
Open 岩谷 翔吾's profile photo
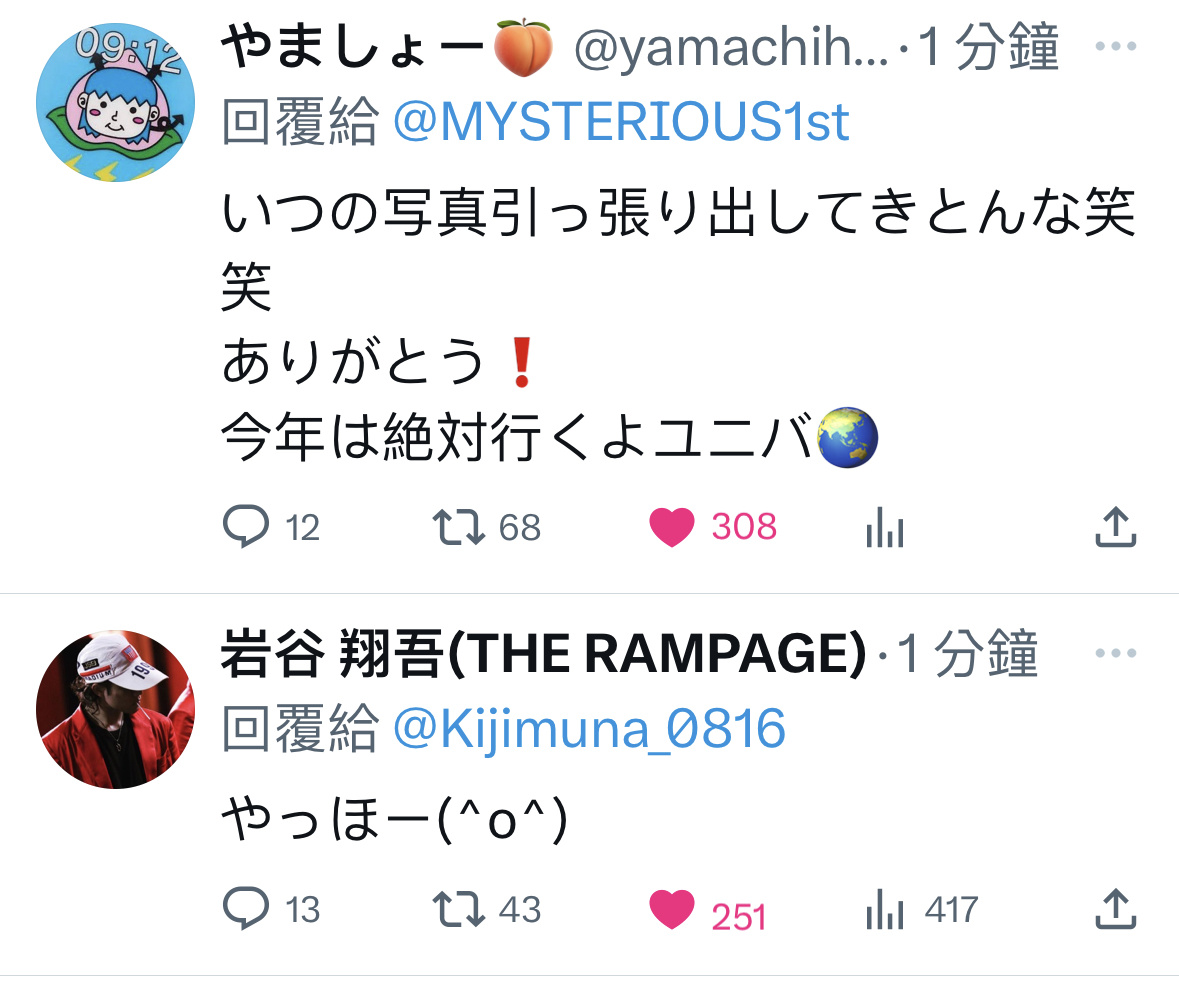pyautogui.click(x=115, y=709)
